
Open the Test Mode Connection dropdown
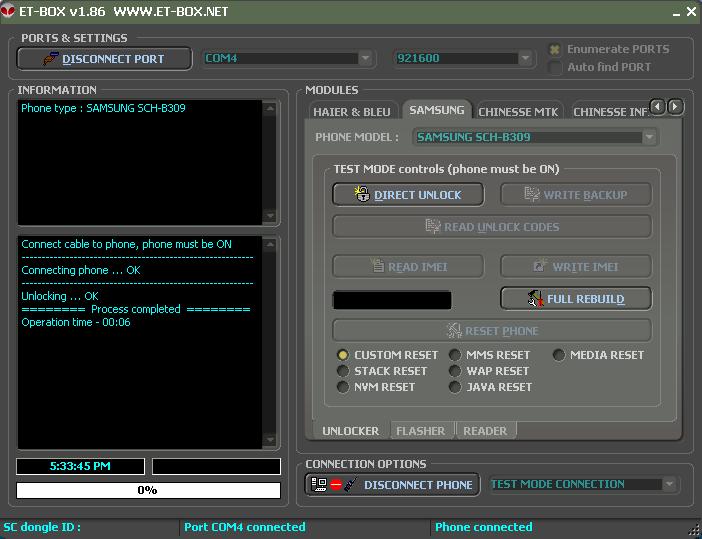(669, 484)
